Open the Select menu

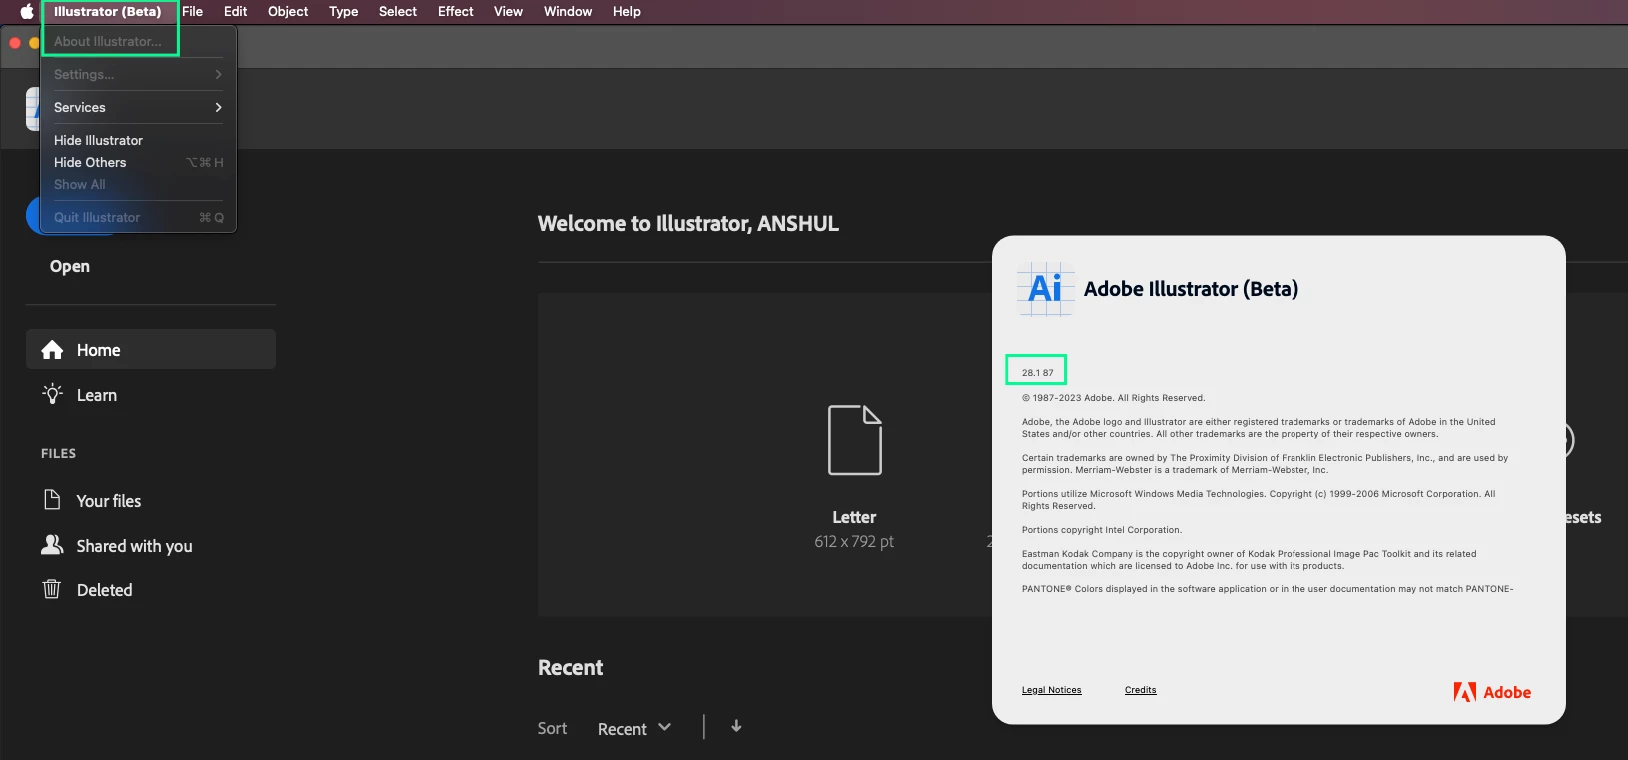click(397, 12)
